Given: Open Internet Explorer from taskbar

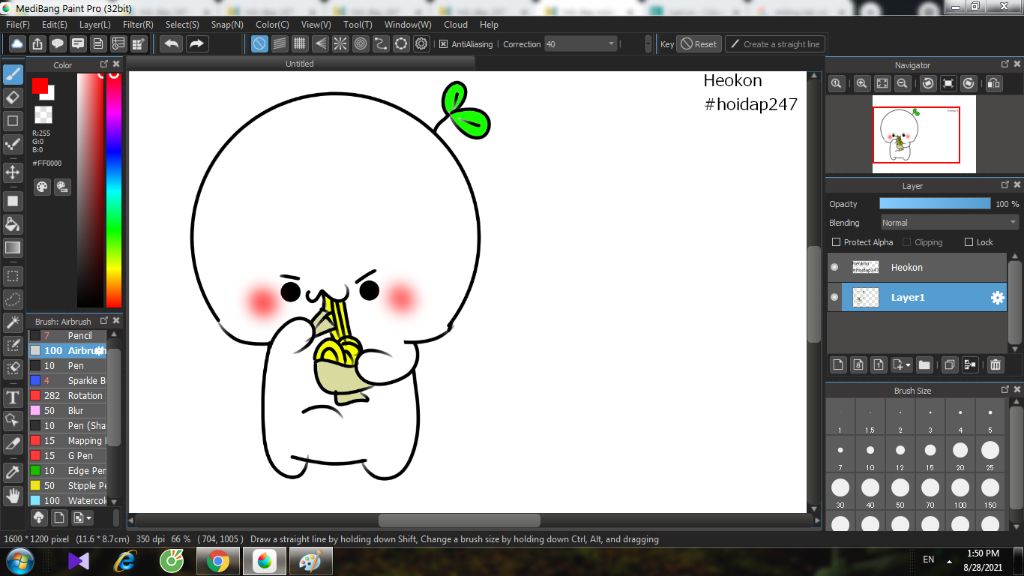Looking at the screenshot, I should point(125,561).
